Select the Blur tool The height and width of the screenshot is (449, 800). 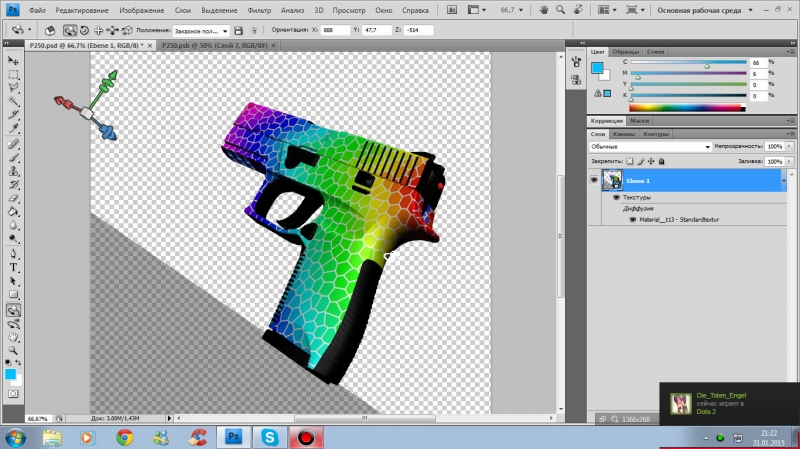click(13, 225)
